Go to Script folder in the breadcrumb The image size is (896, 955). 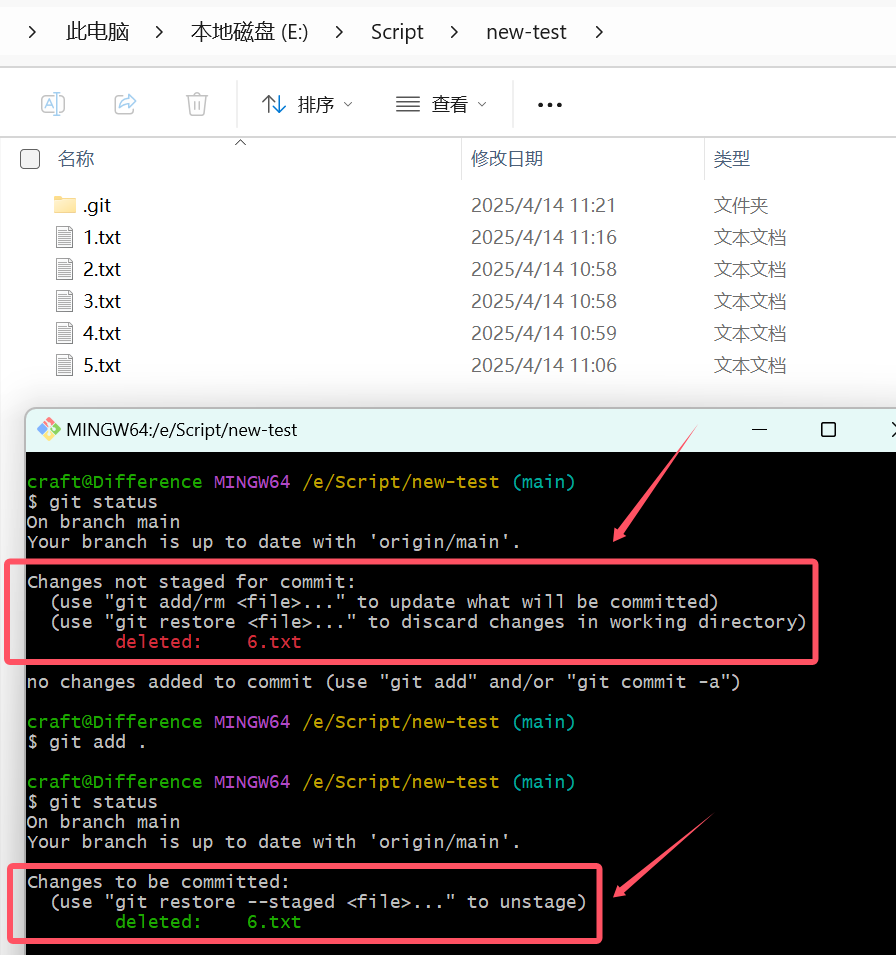coord(397,32)
